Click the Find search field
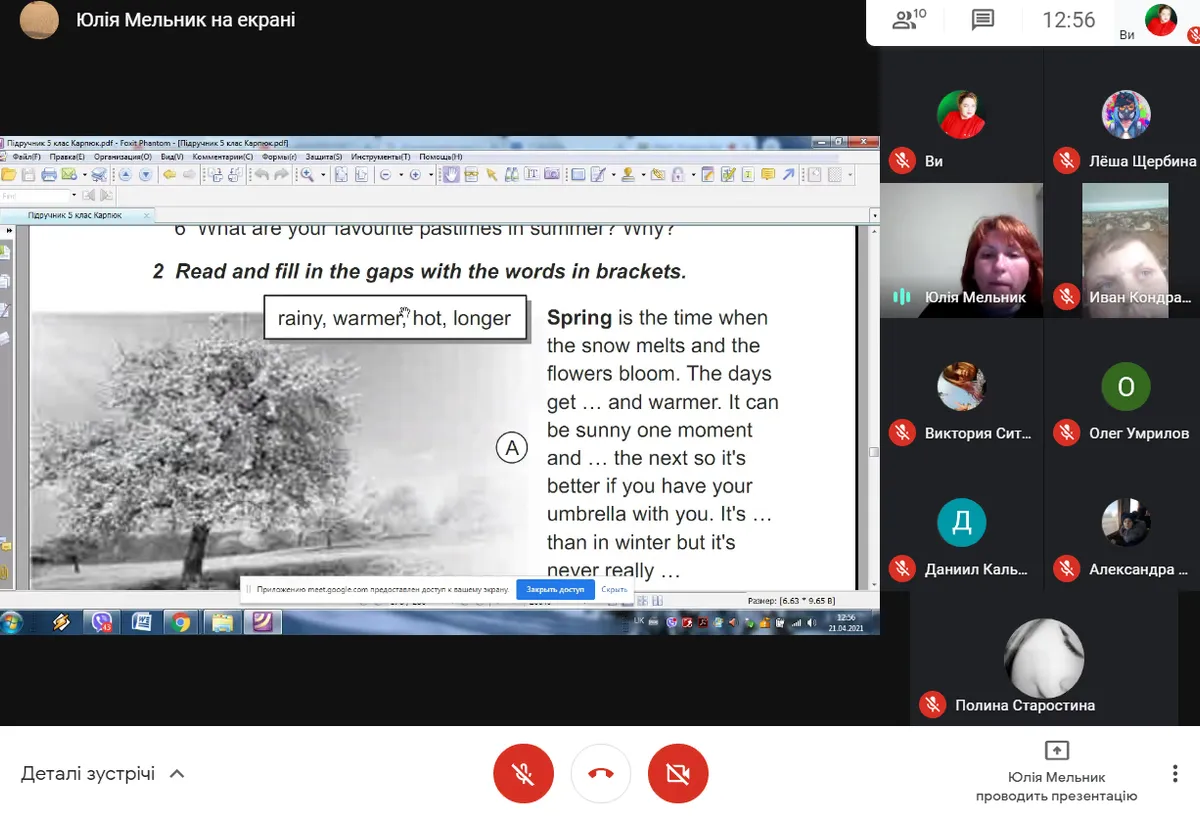The image size is (1200, 820). click(35, 196)
